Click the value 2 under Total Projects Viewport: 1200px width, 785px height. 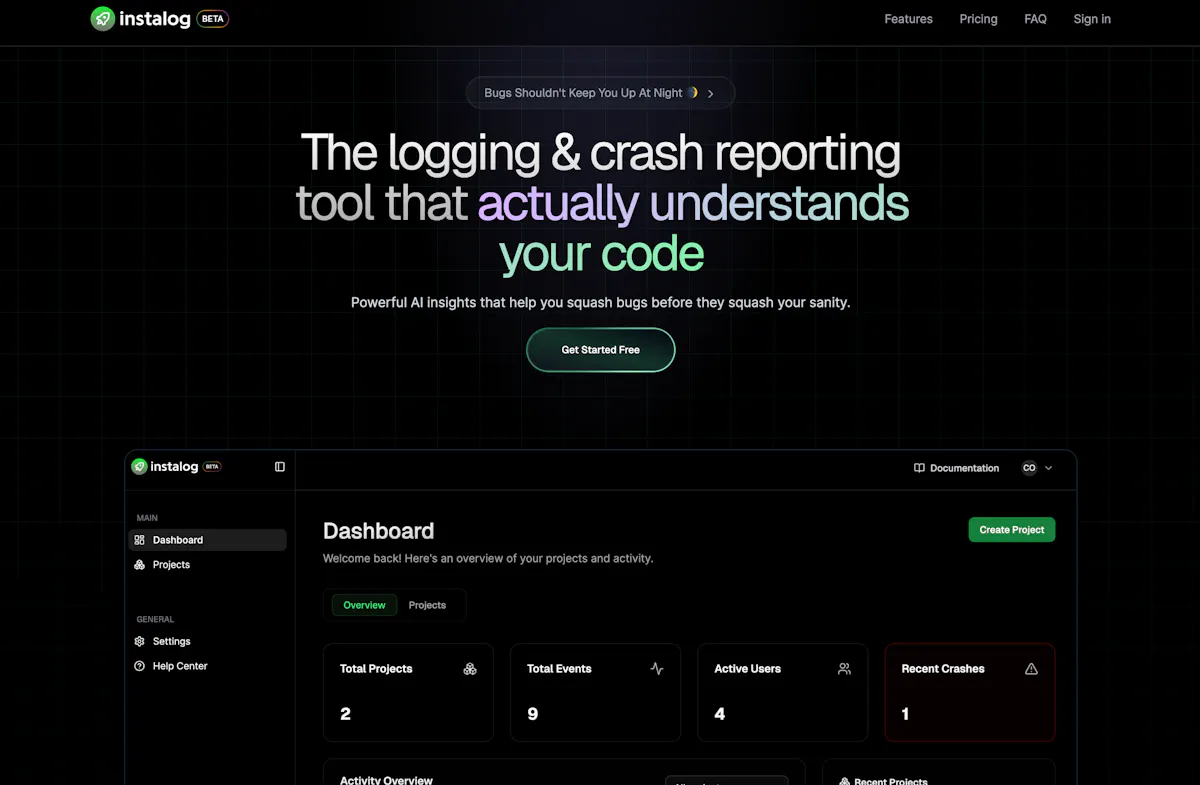click(345, 714)
